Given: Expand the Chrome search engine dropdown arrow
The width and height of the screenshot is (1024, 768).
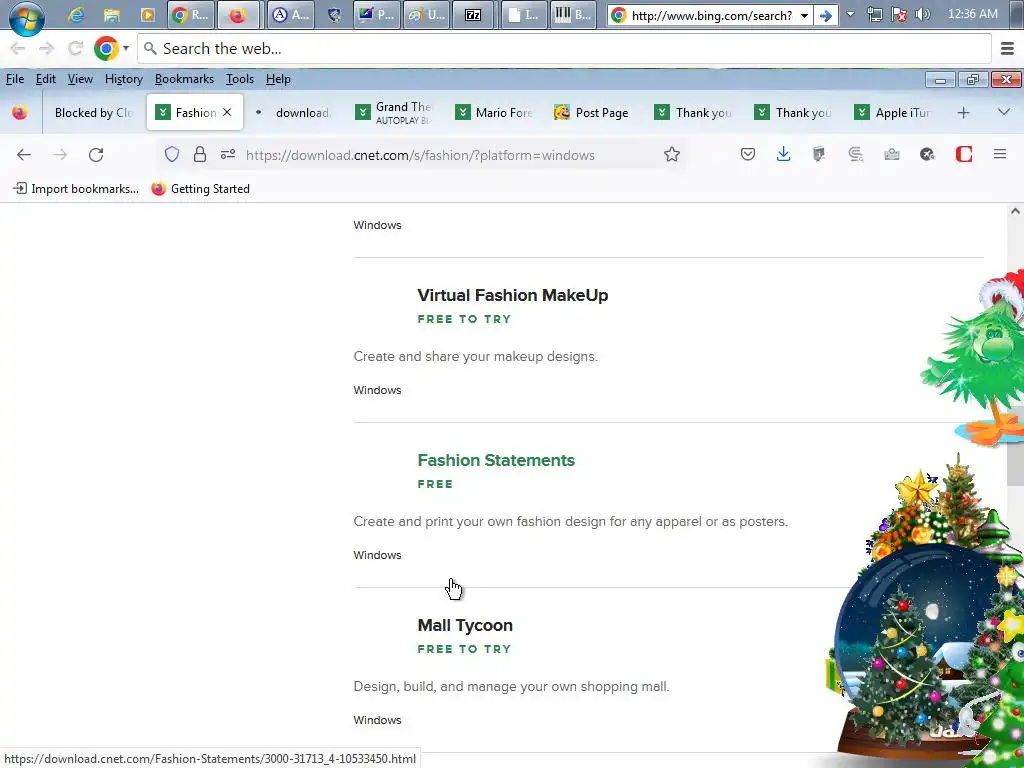Looking at the screenshot, I should coord(126,48).
